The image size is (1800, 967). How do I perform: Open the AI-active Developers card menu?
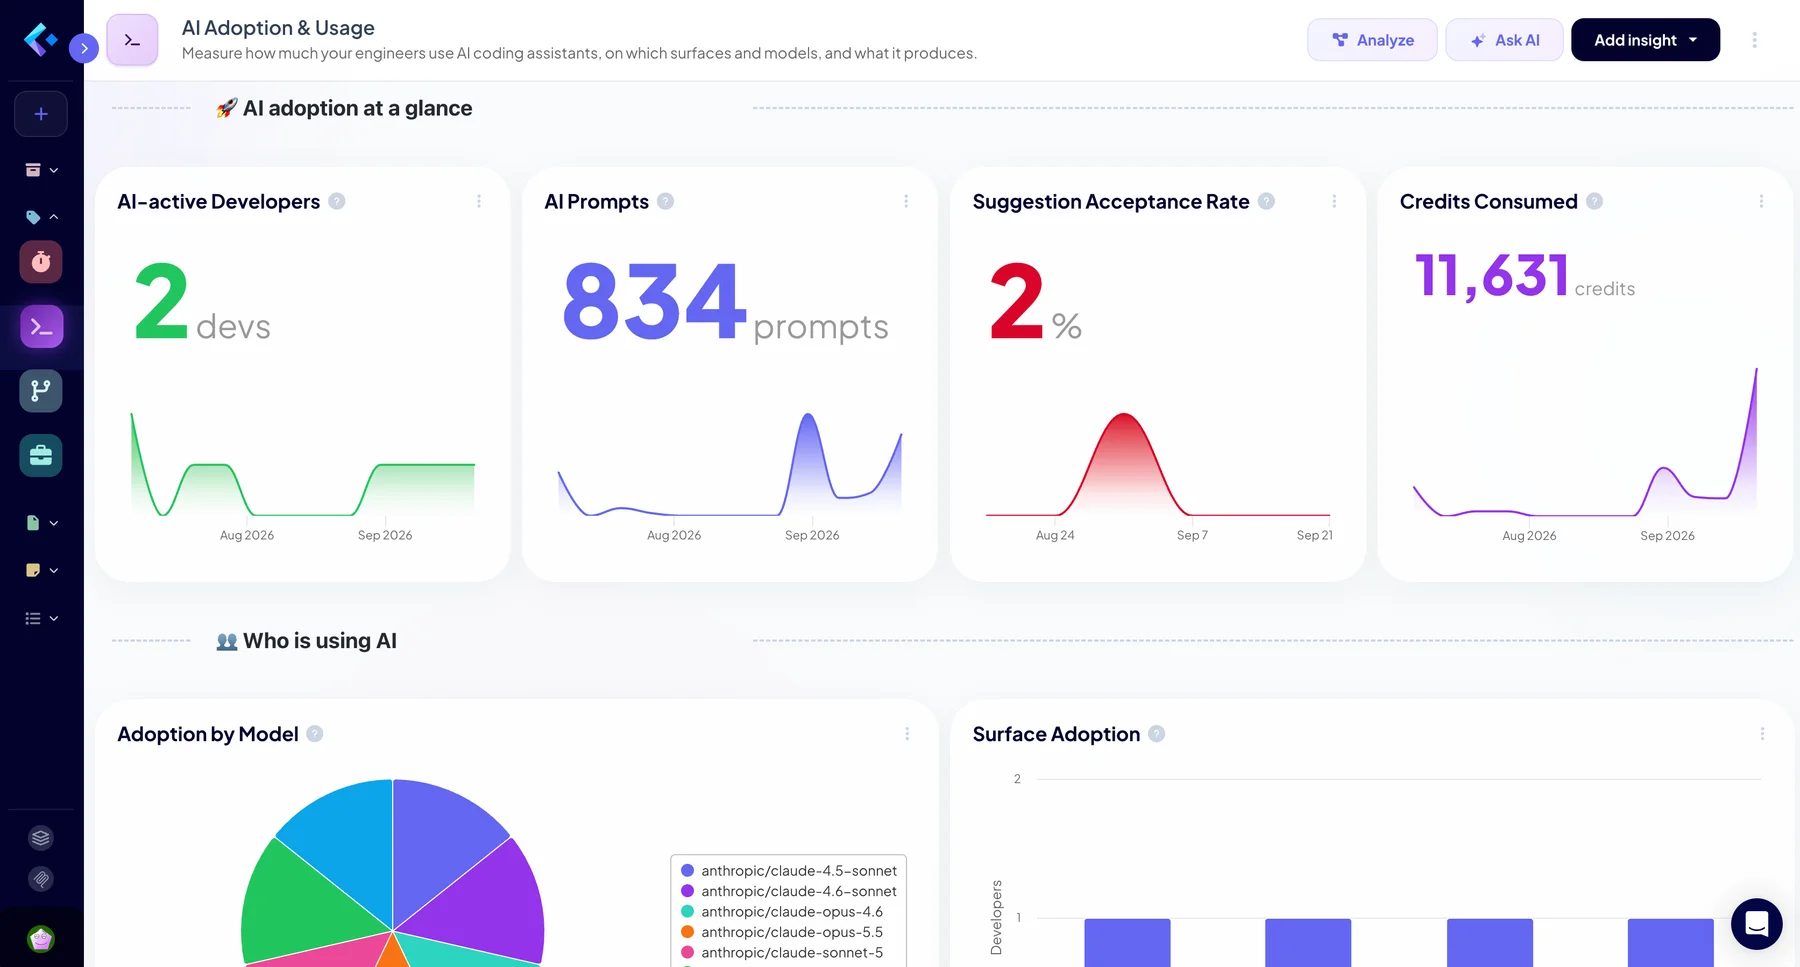tap(479, 201)
